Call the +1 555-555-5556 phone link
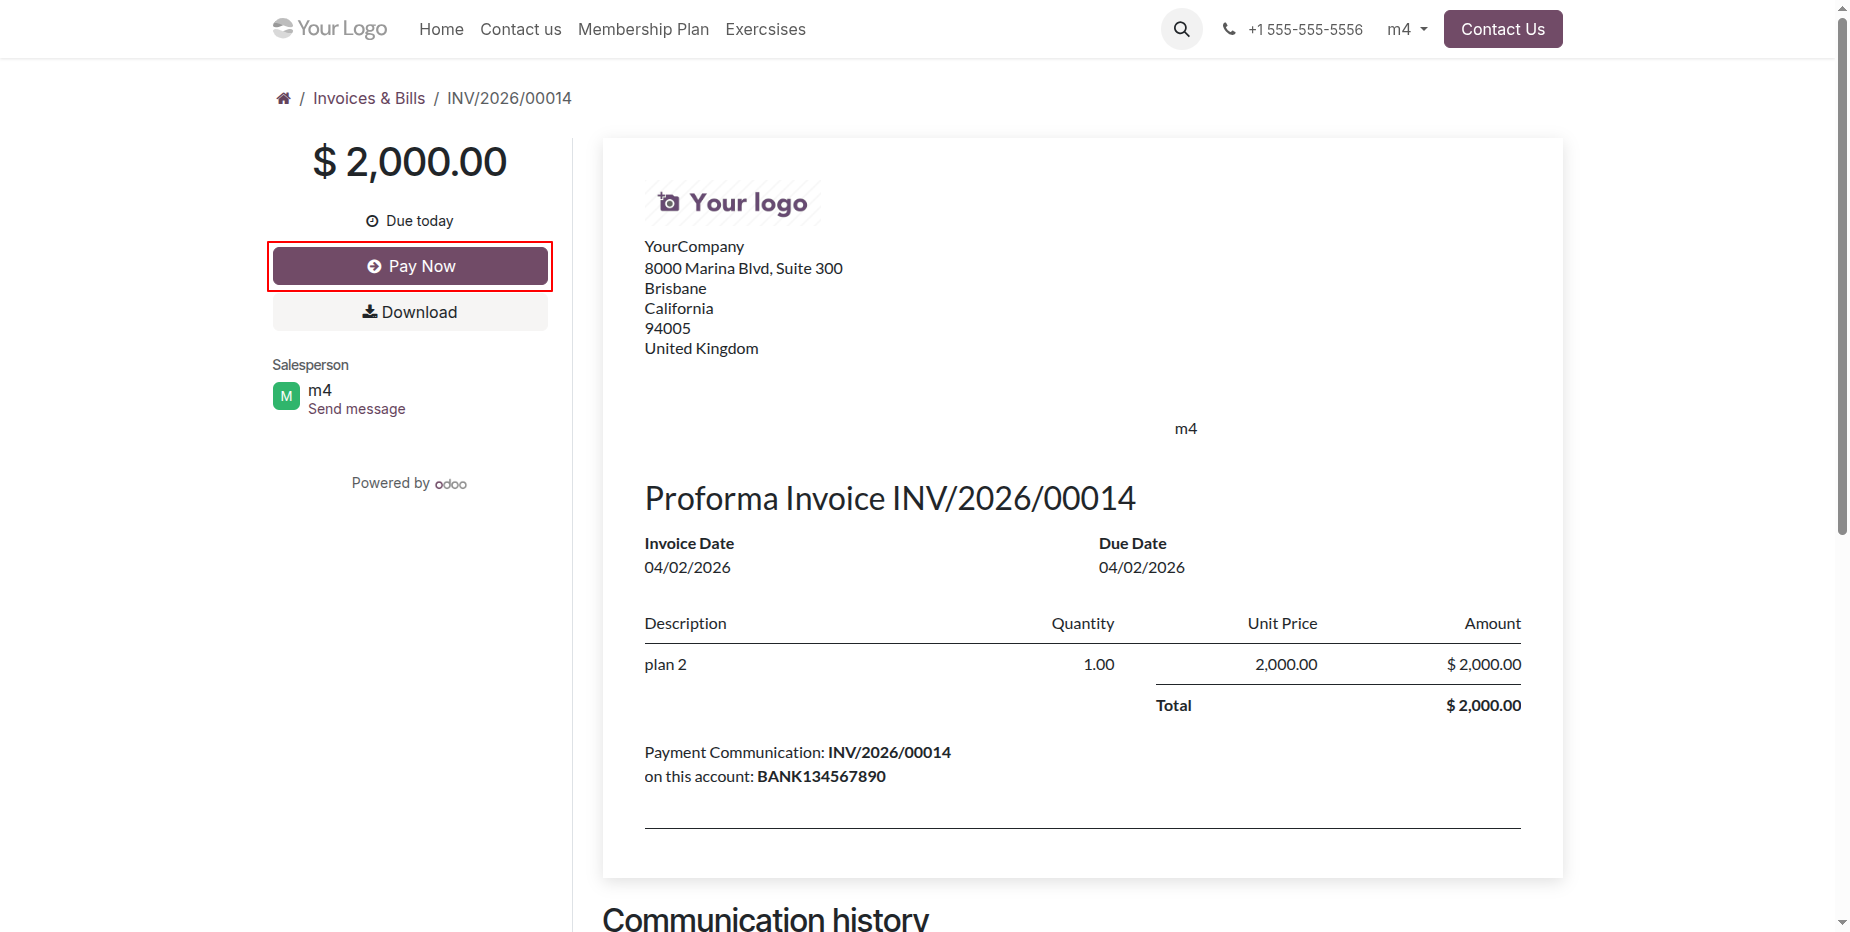 point(1305,29)
